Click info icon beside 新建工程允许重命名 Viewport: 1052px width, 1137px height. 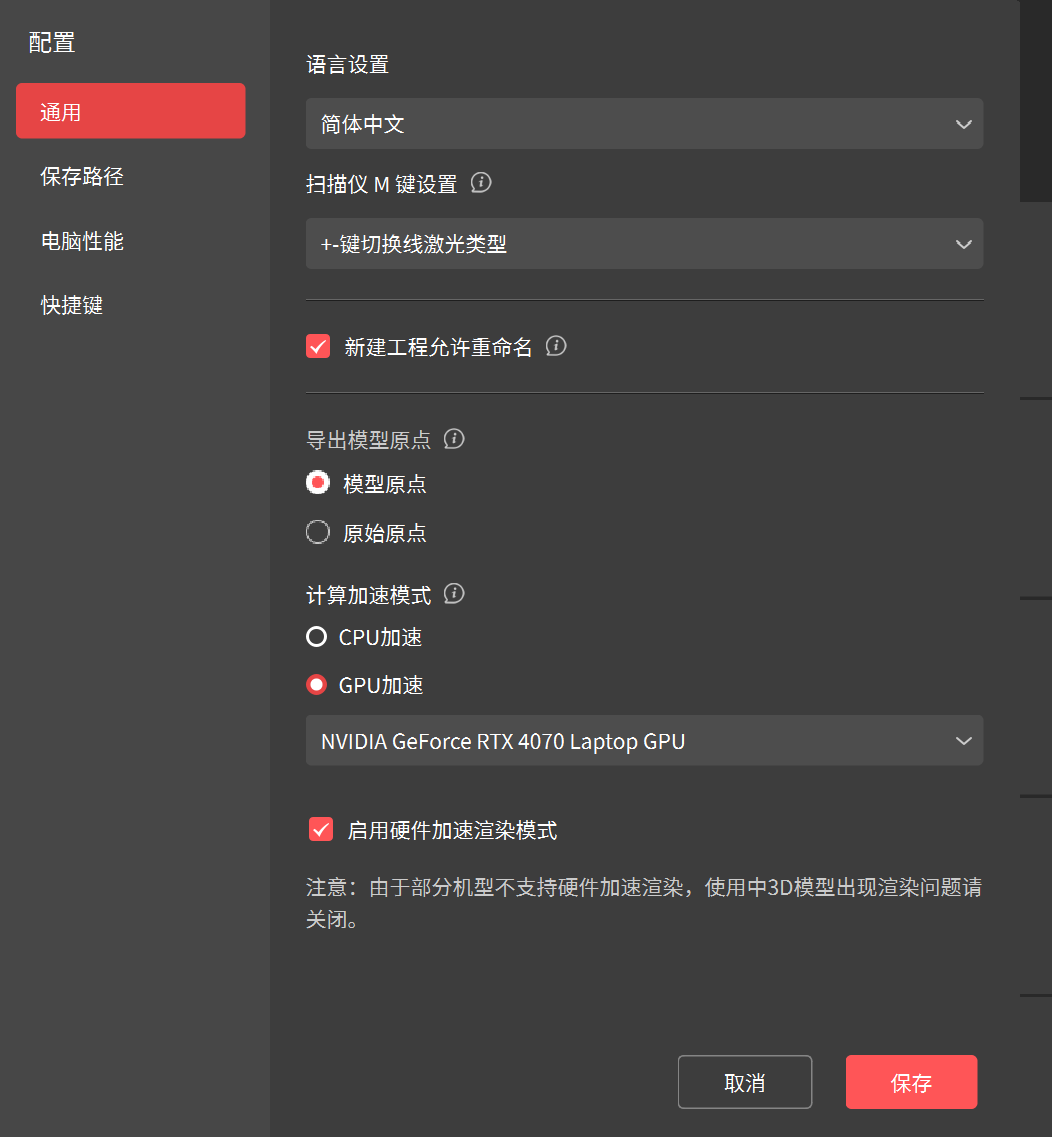[556, 347]
